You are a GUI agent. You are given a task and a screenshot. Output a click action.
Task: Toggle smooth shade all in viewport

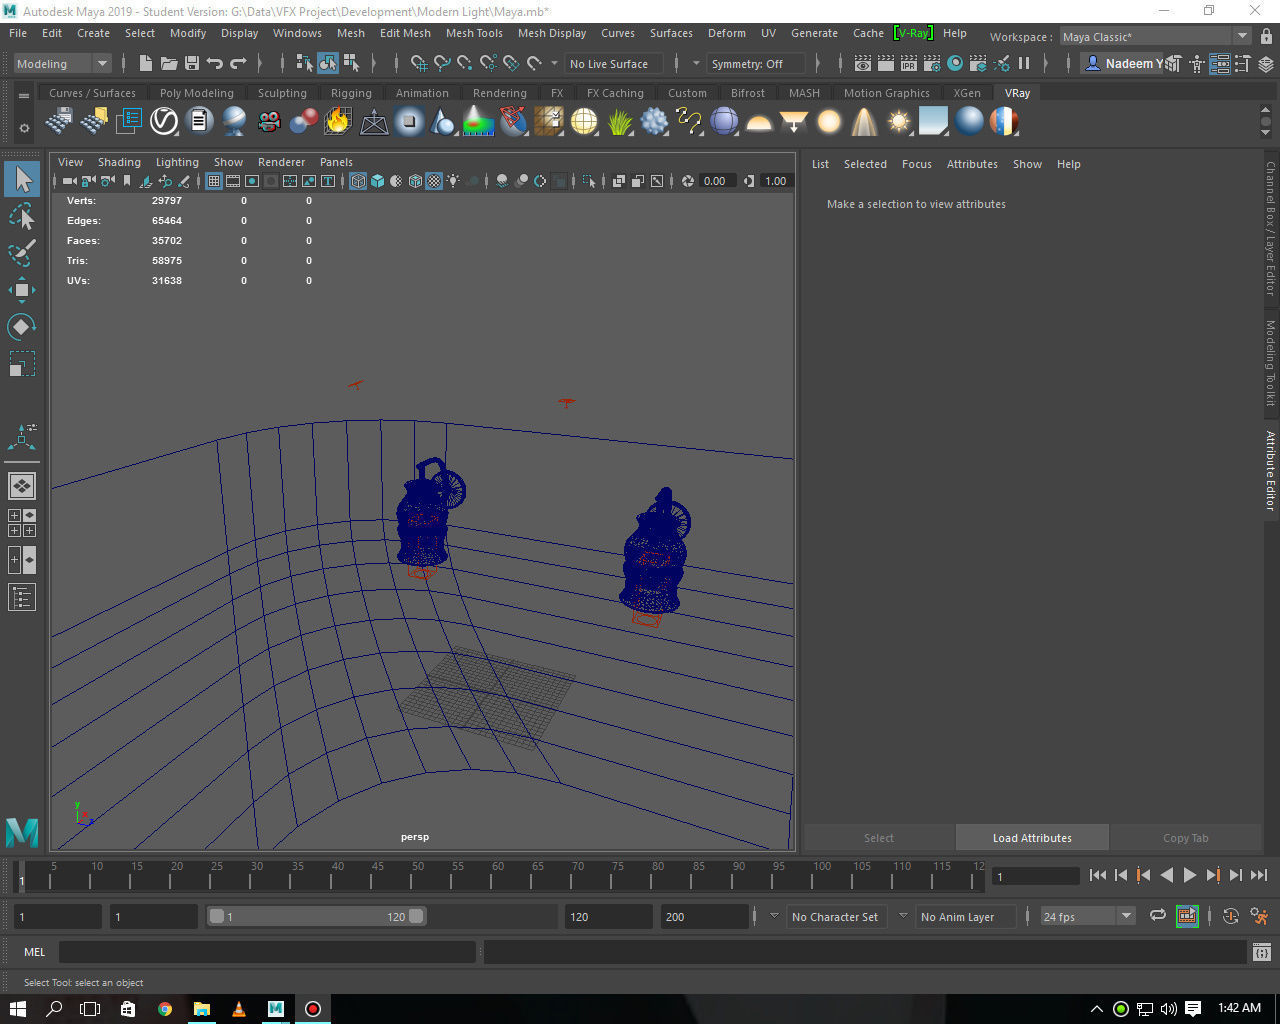pos(377,181)
